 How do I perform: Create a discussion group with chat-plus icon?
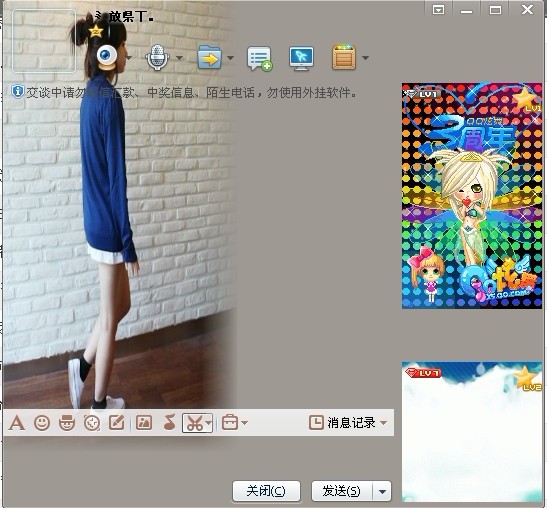[x=260, y=58]
